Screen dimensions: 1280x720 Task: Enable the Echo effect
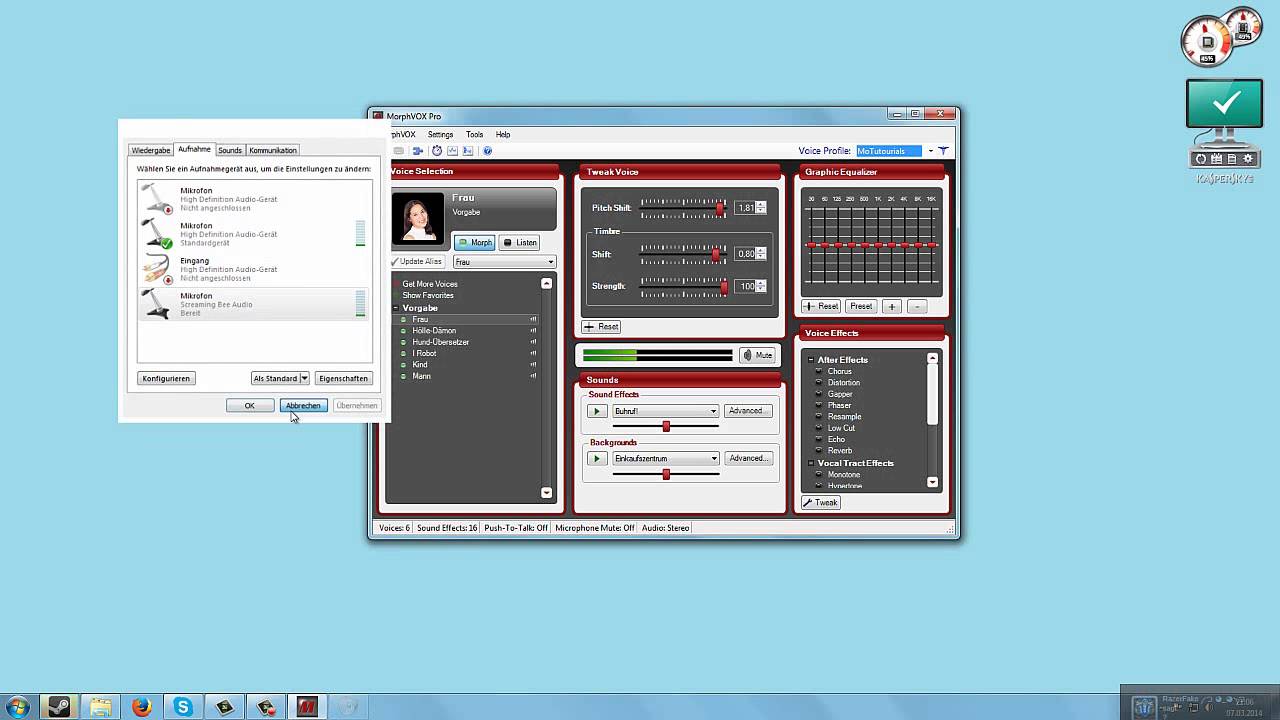point(836,440)
